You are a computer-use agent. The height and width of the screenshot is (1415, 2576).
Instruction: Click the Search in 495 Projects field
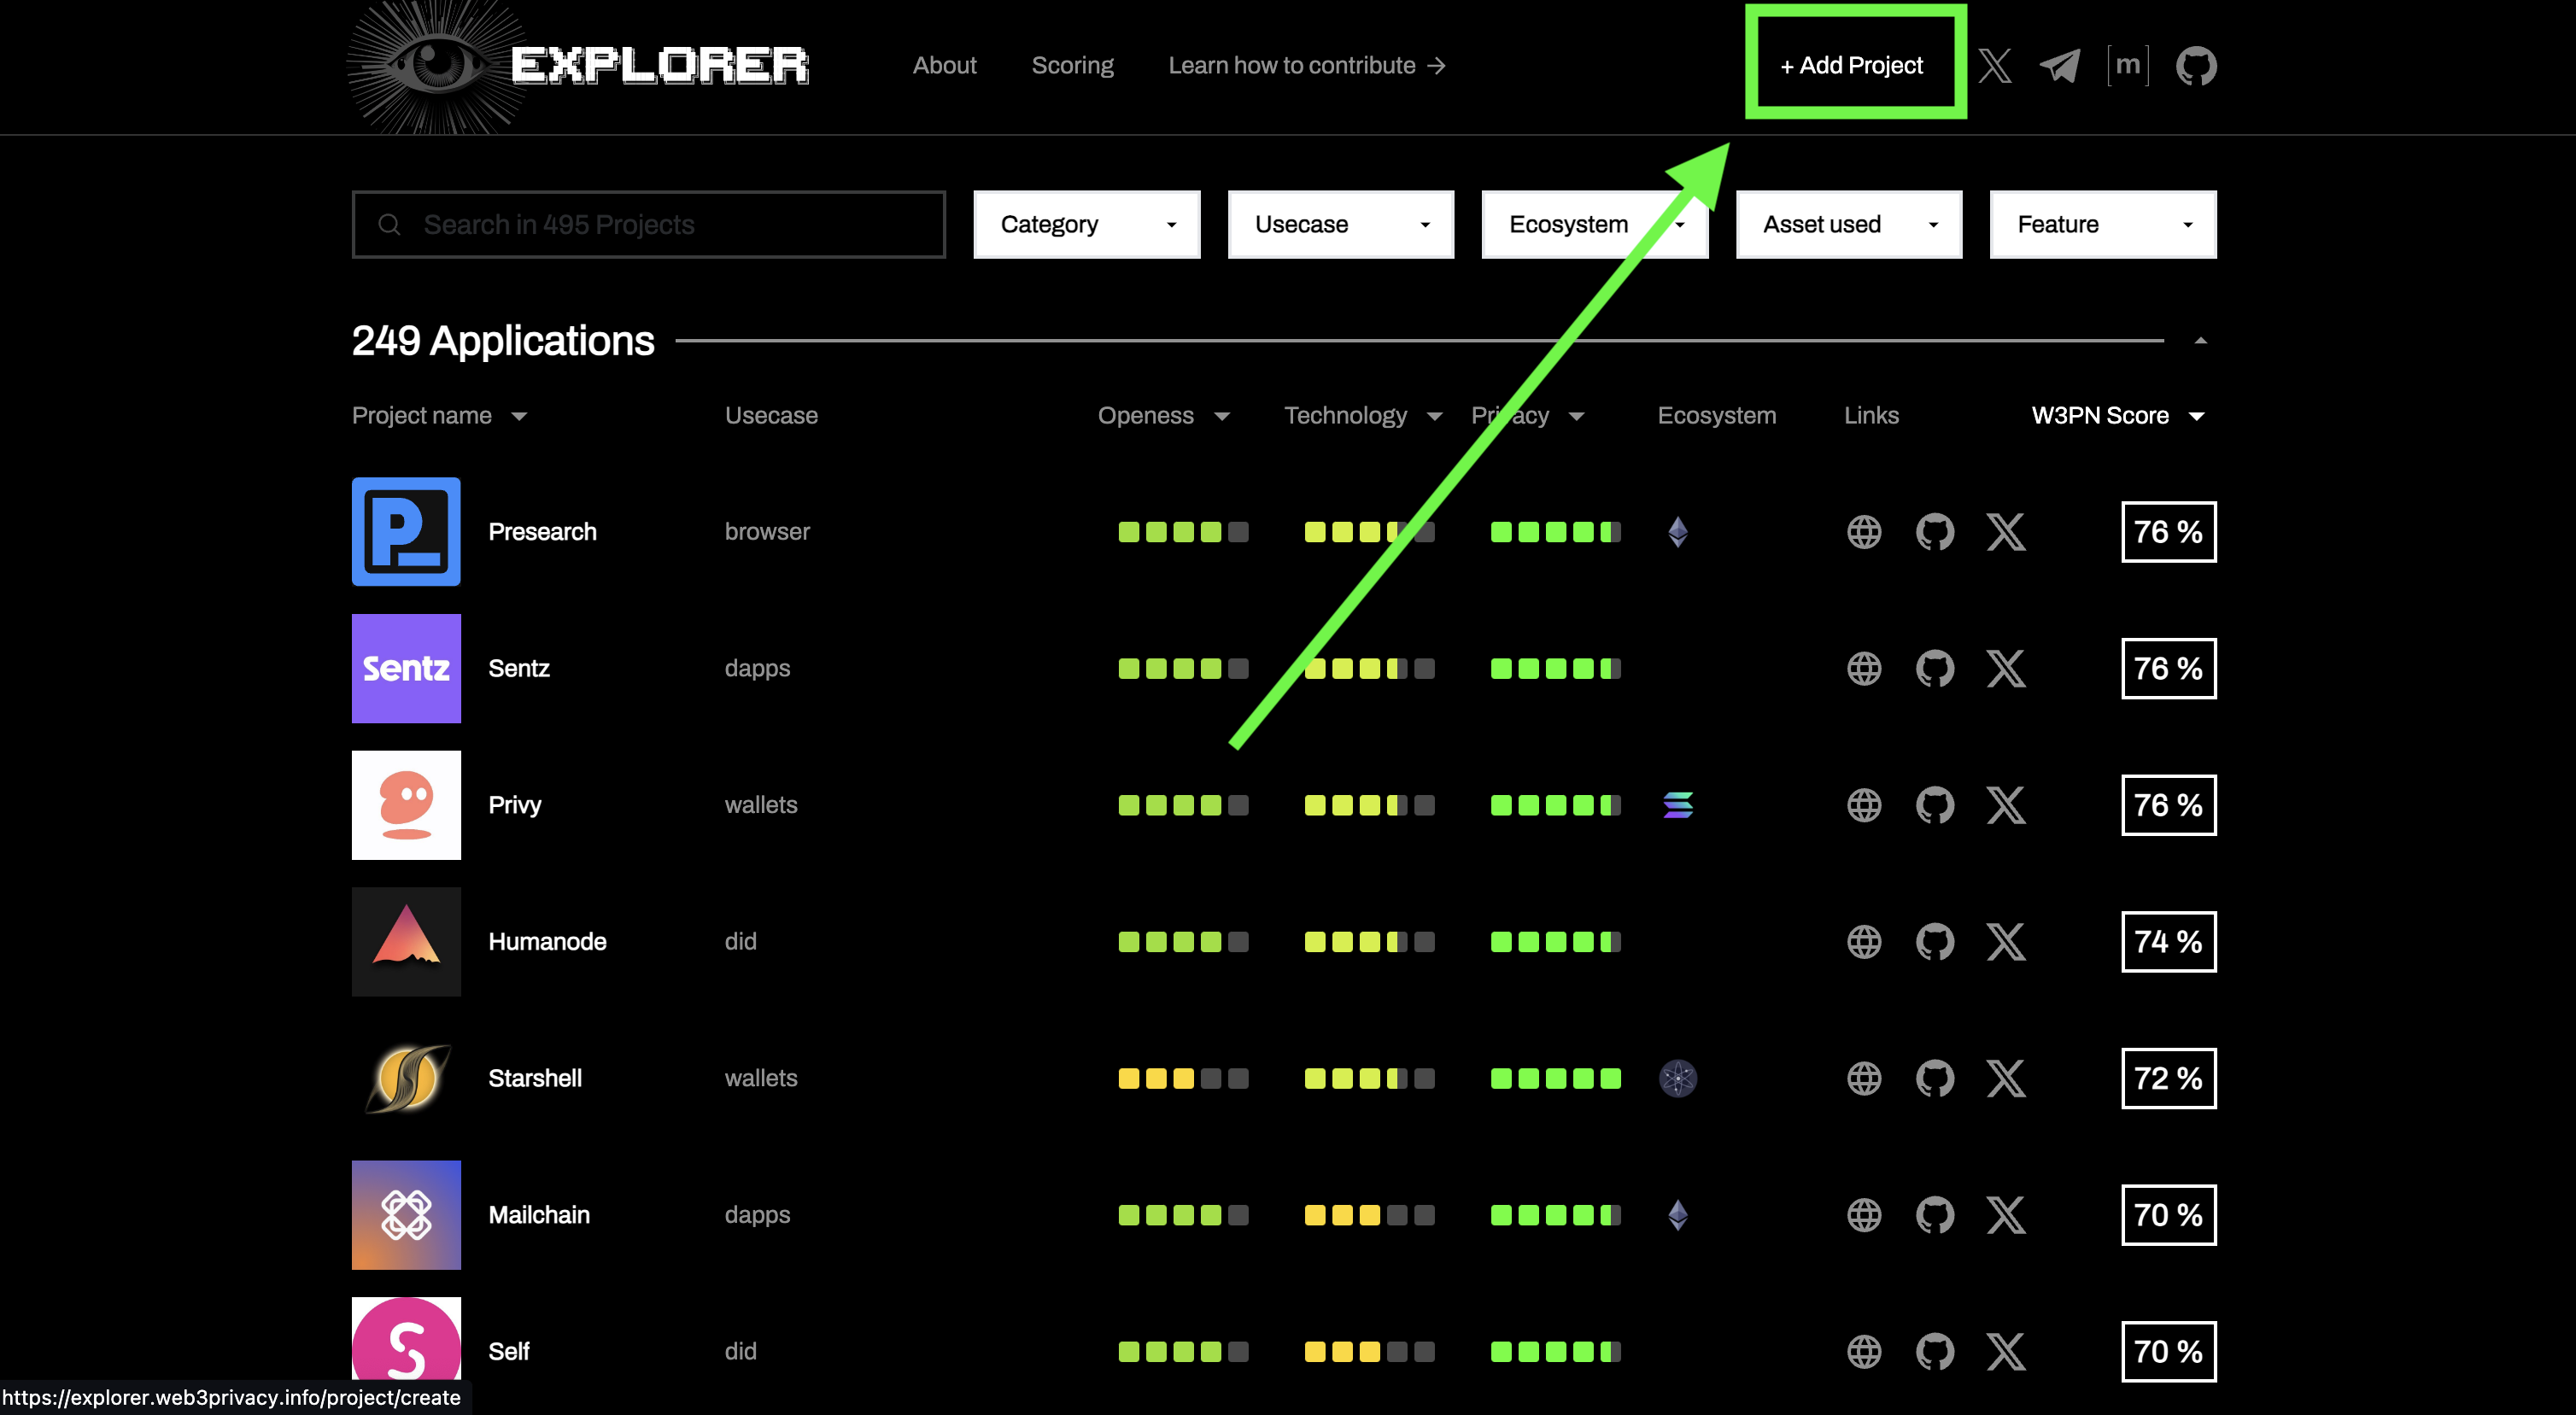[x=649, y=225]
